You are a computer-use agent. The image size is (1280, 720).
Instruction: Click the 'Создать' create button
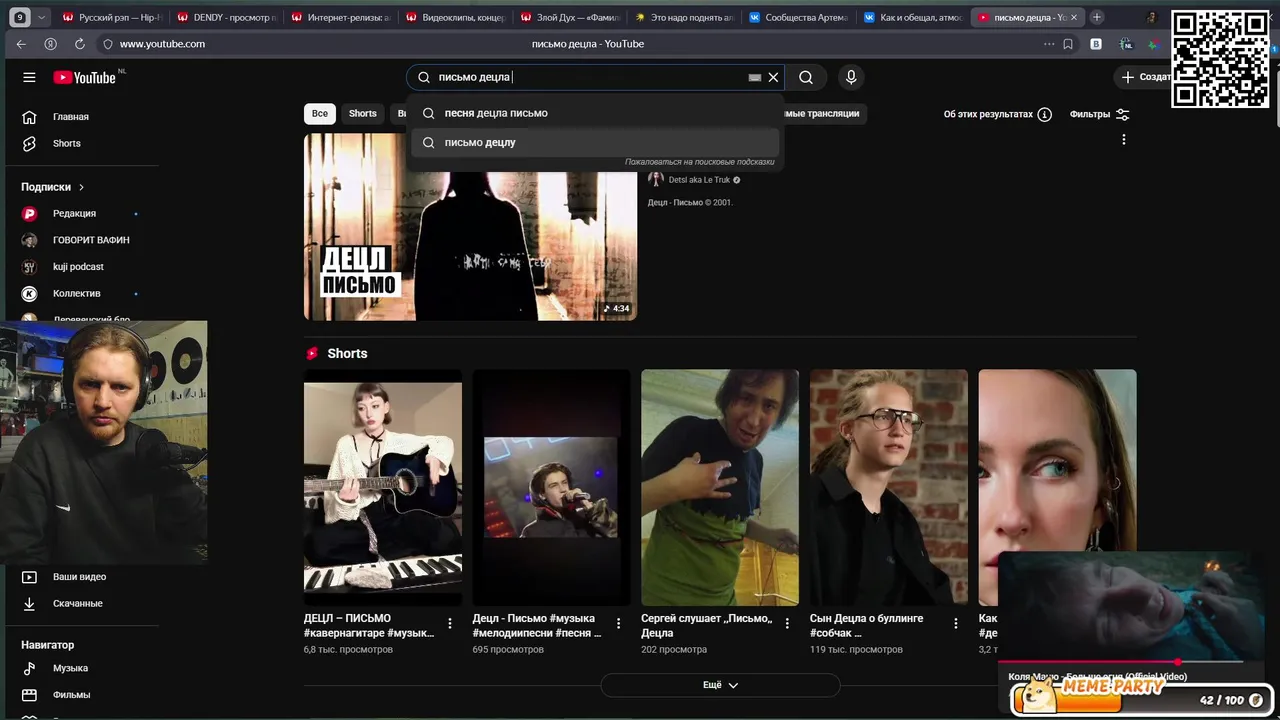click(x=1147, y=77)
